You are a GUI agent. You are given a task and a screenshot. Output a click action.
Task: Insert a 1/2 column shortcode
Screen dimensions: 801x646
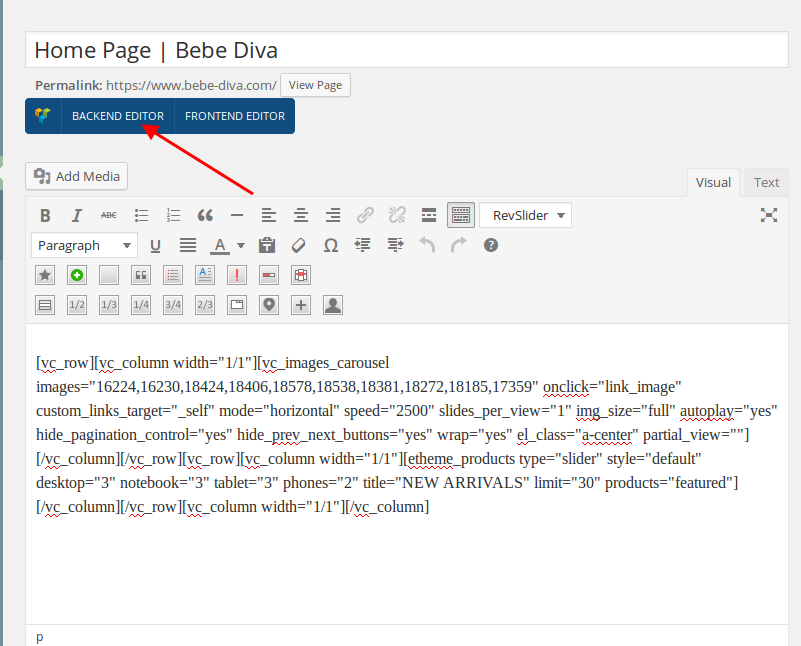(77, 305)
